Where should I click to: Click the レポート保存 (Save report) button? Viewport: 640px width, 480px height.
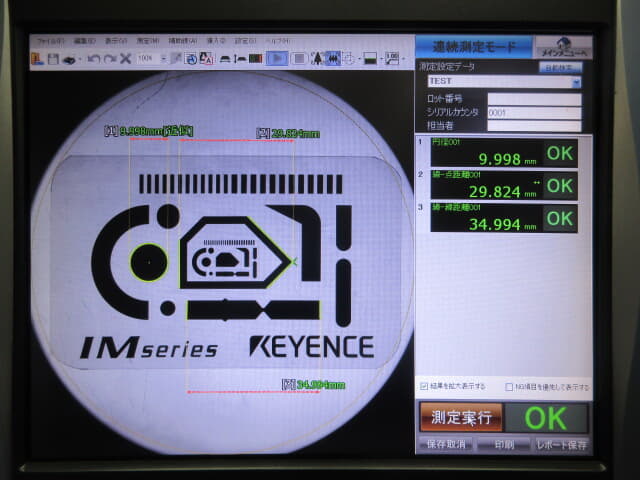coord(561,445)
